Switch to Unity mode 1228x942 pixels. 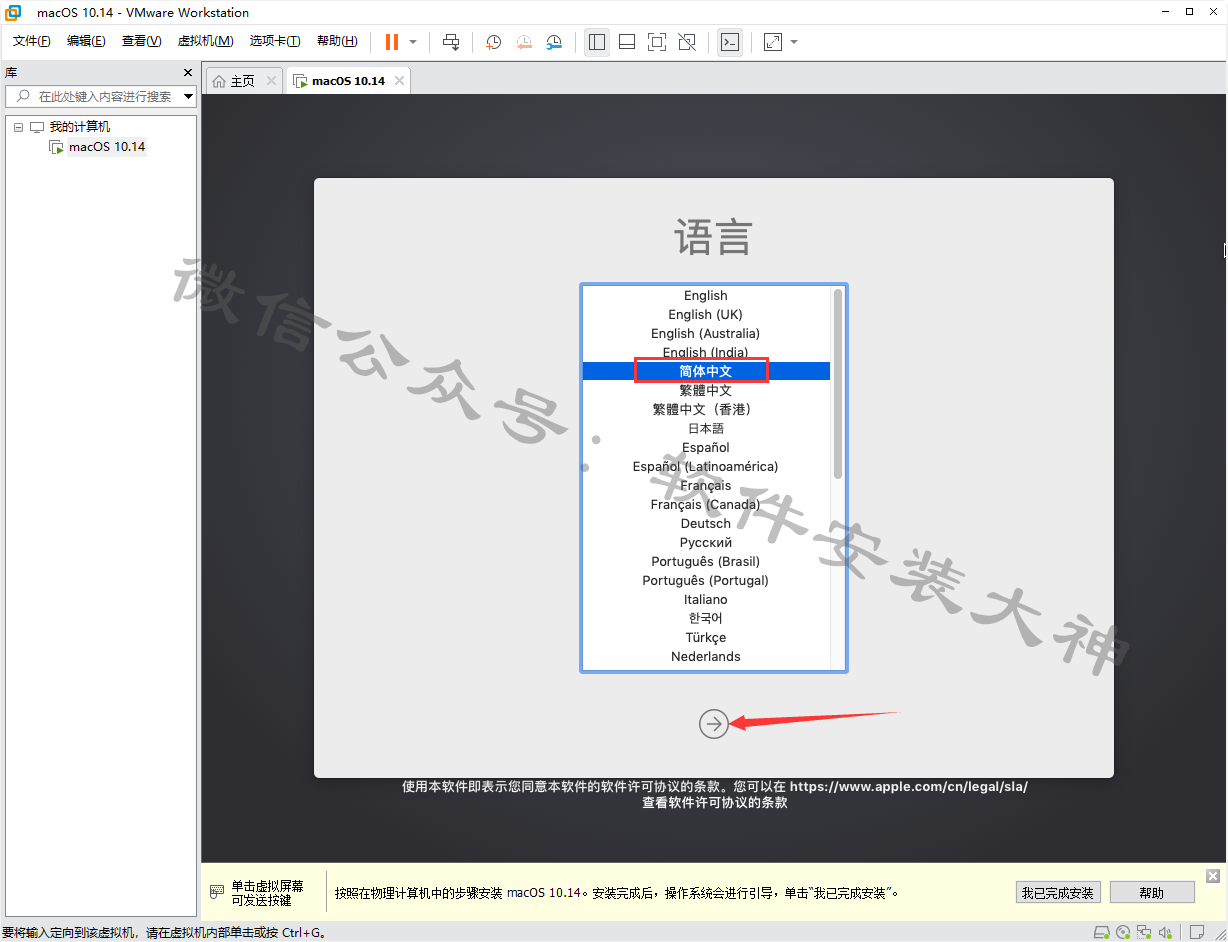coord(687,42)
